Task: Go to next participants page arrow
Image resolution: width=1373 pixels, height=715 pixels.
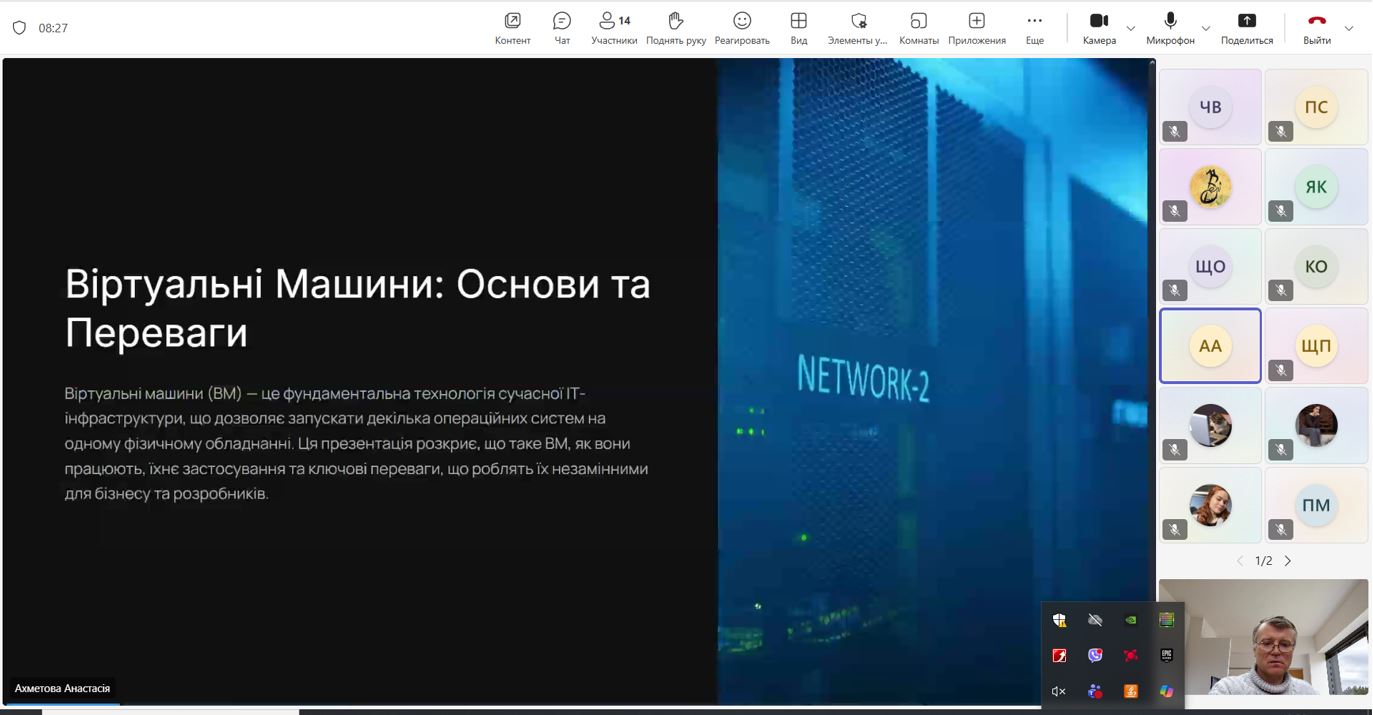Action: pos(1288,561)
